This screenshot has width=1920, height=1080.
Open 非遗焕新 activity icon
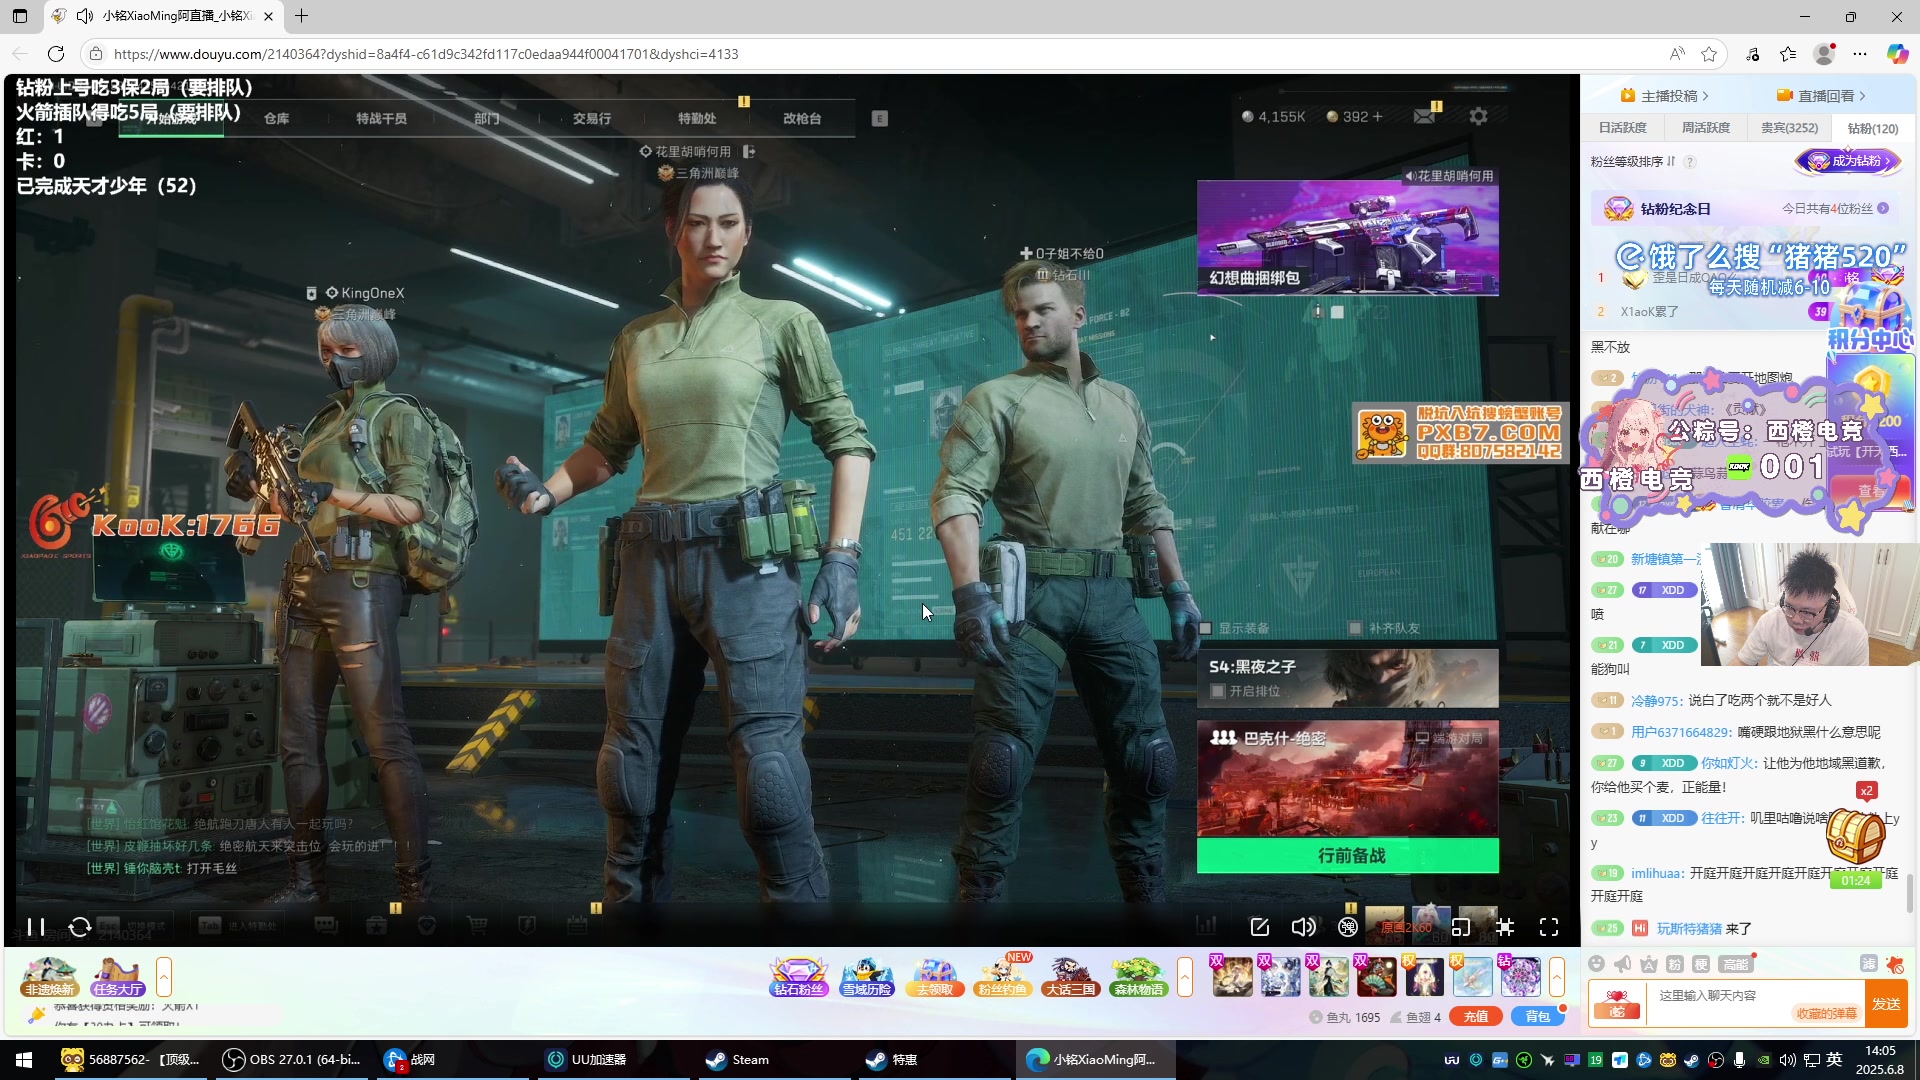(x=49, y=977)
